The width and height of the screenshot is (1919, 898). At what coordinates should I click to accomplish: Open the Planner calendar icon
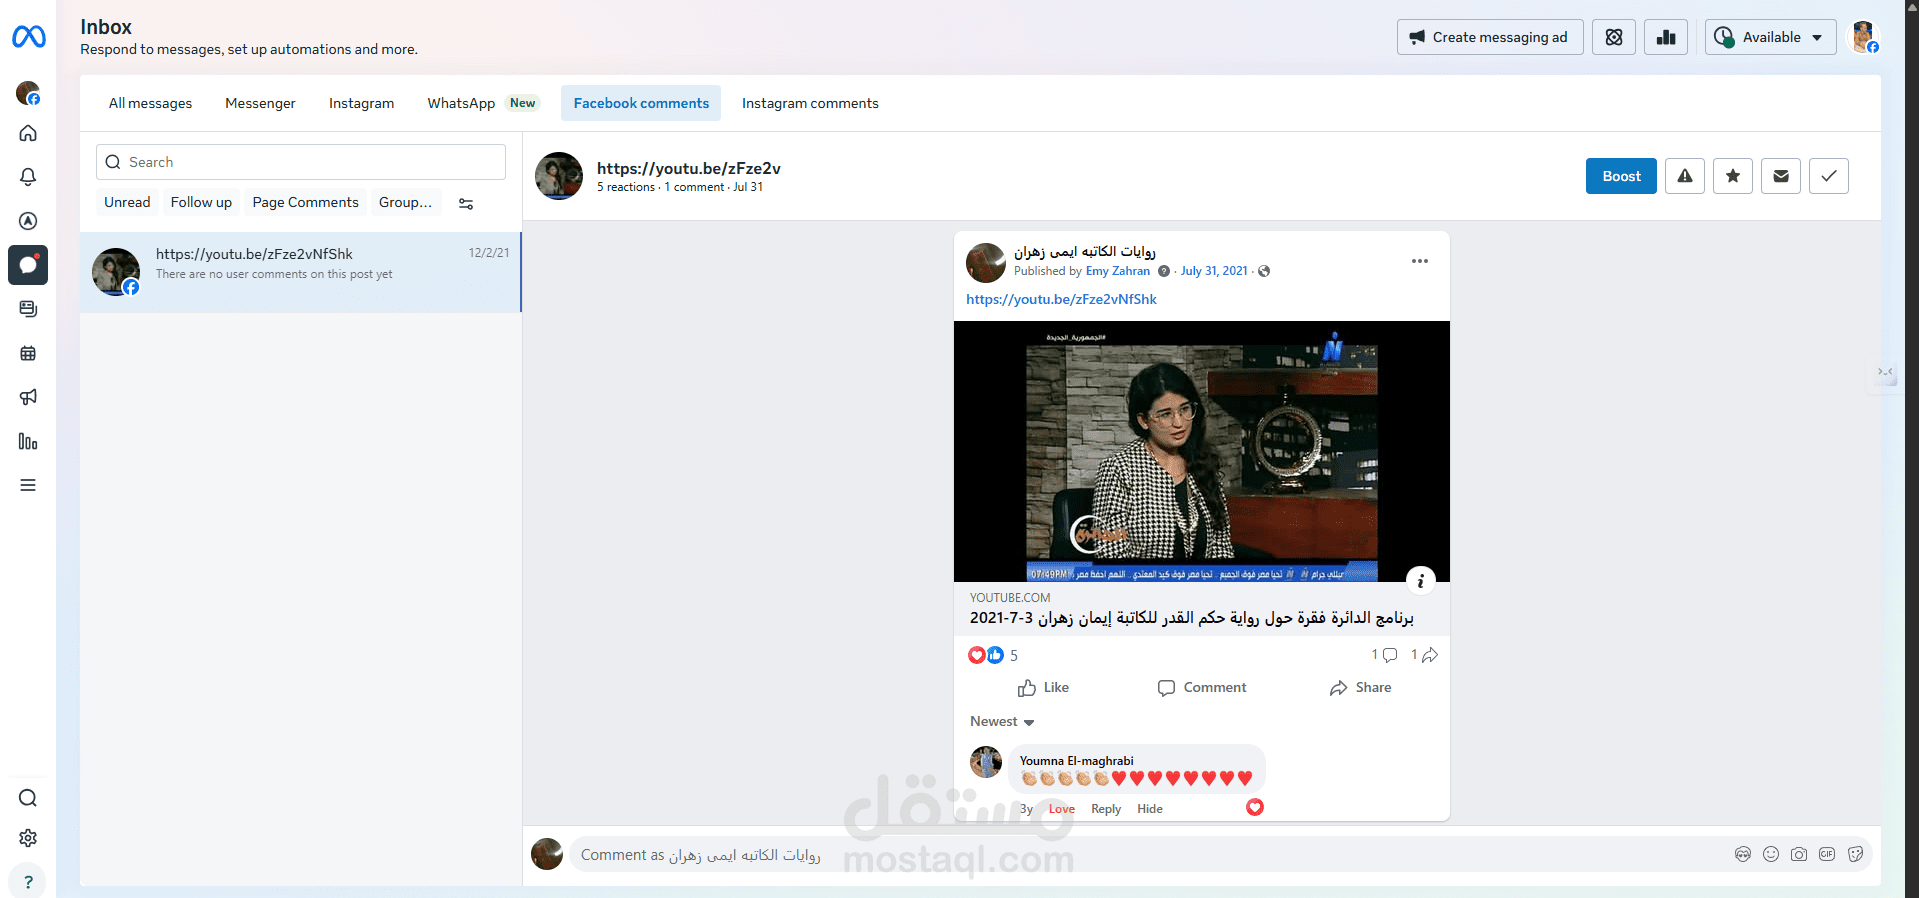tap(28, 353)
